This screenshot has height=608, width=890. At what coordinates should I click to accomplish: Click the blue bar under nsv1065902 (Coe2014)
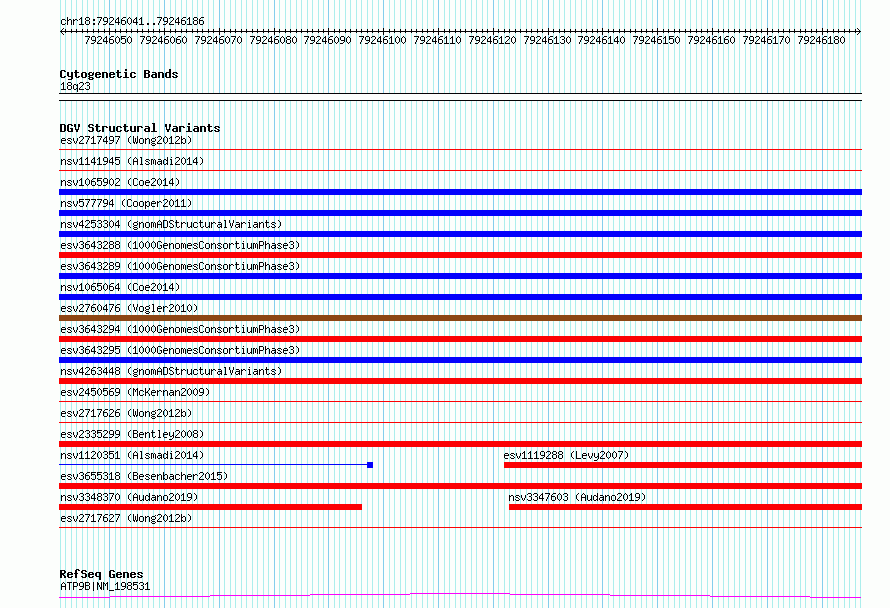pyautogui.click(x=460, y=192)
